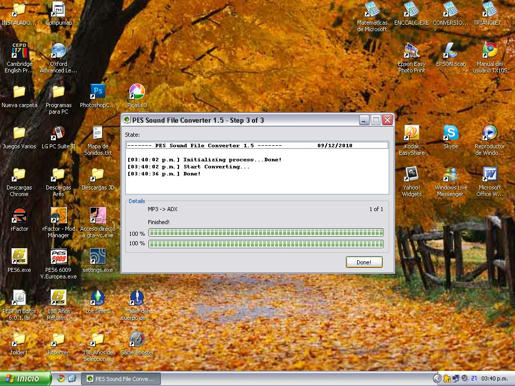Open the Microsoft Office Word shortcut

pyautogui.click(x=490, y=182)
